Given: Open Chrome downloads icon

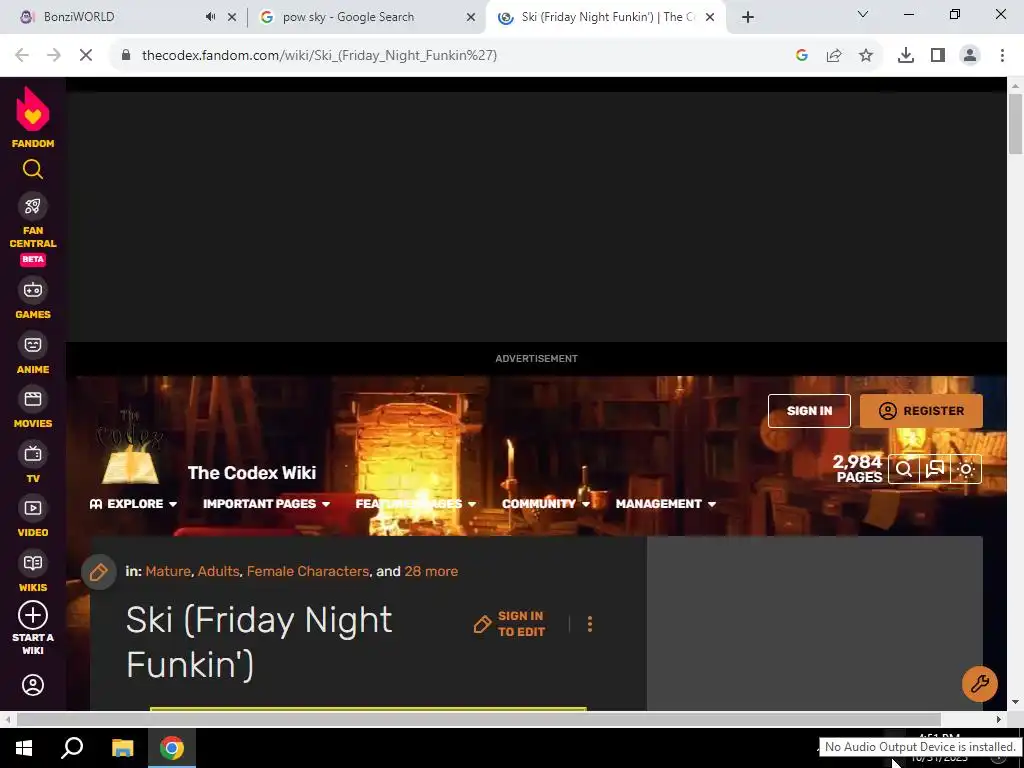Looking at the screenshot, I should click(x=906, y=56).
